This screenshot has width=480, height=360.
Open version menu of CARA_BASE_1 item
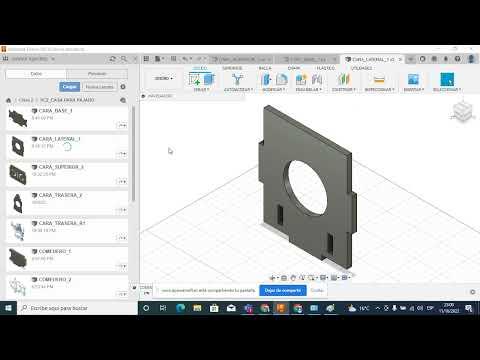tap(122, 125)
